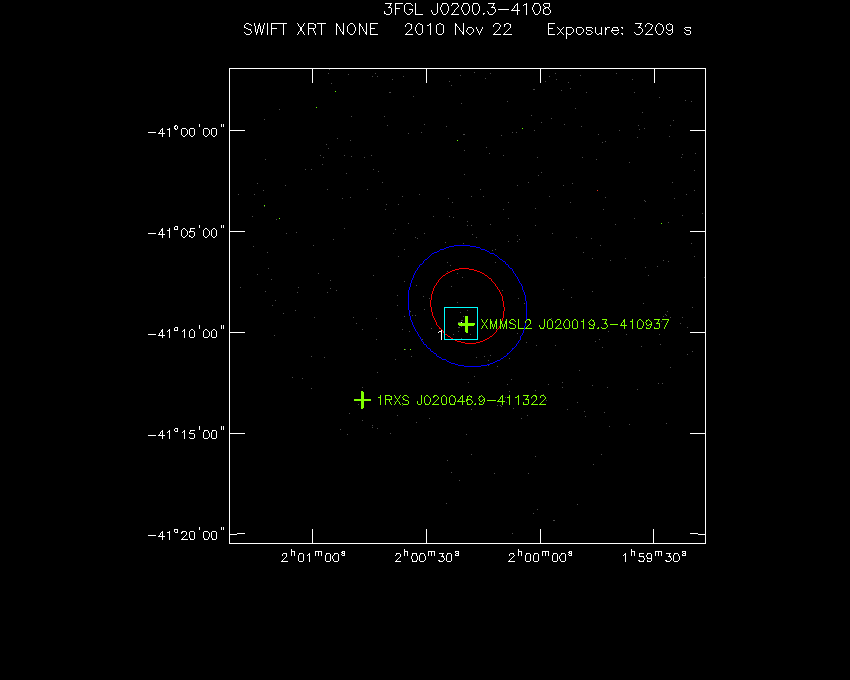The image size is (850, 680).
Task: Click the XMMSL2 J020019.3-410937 source label
Action: (575, 324)
